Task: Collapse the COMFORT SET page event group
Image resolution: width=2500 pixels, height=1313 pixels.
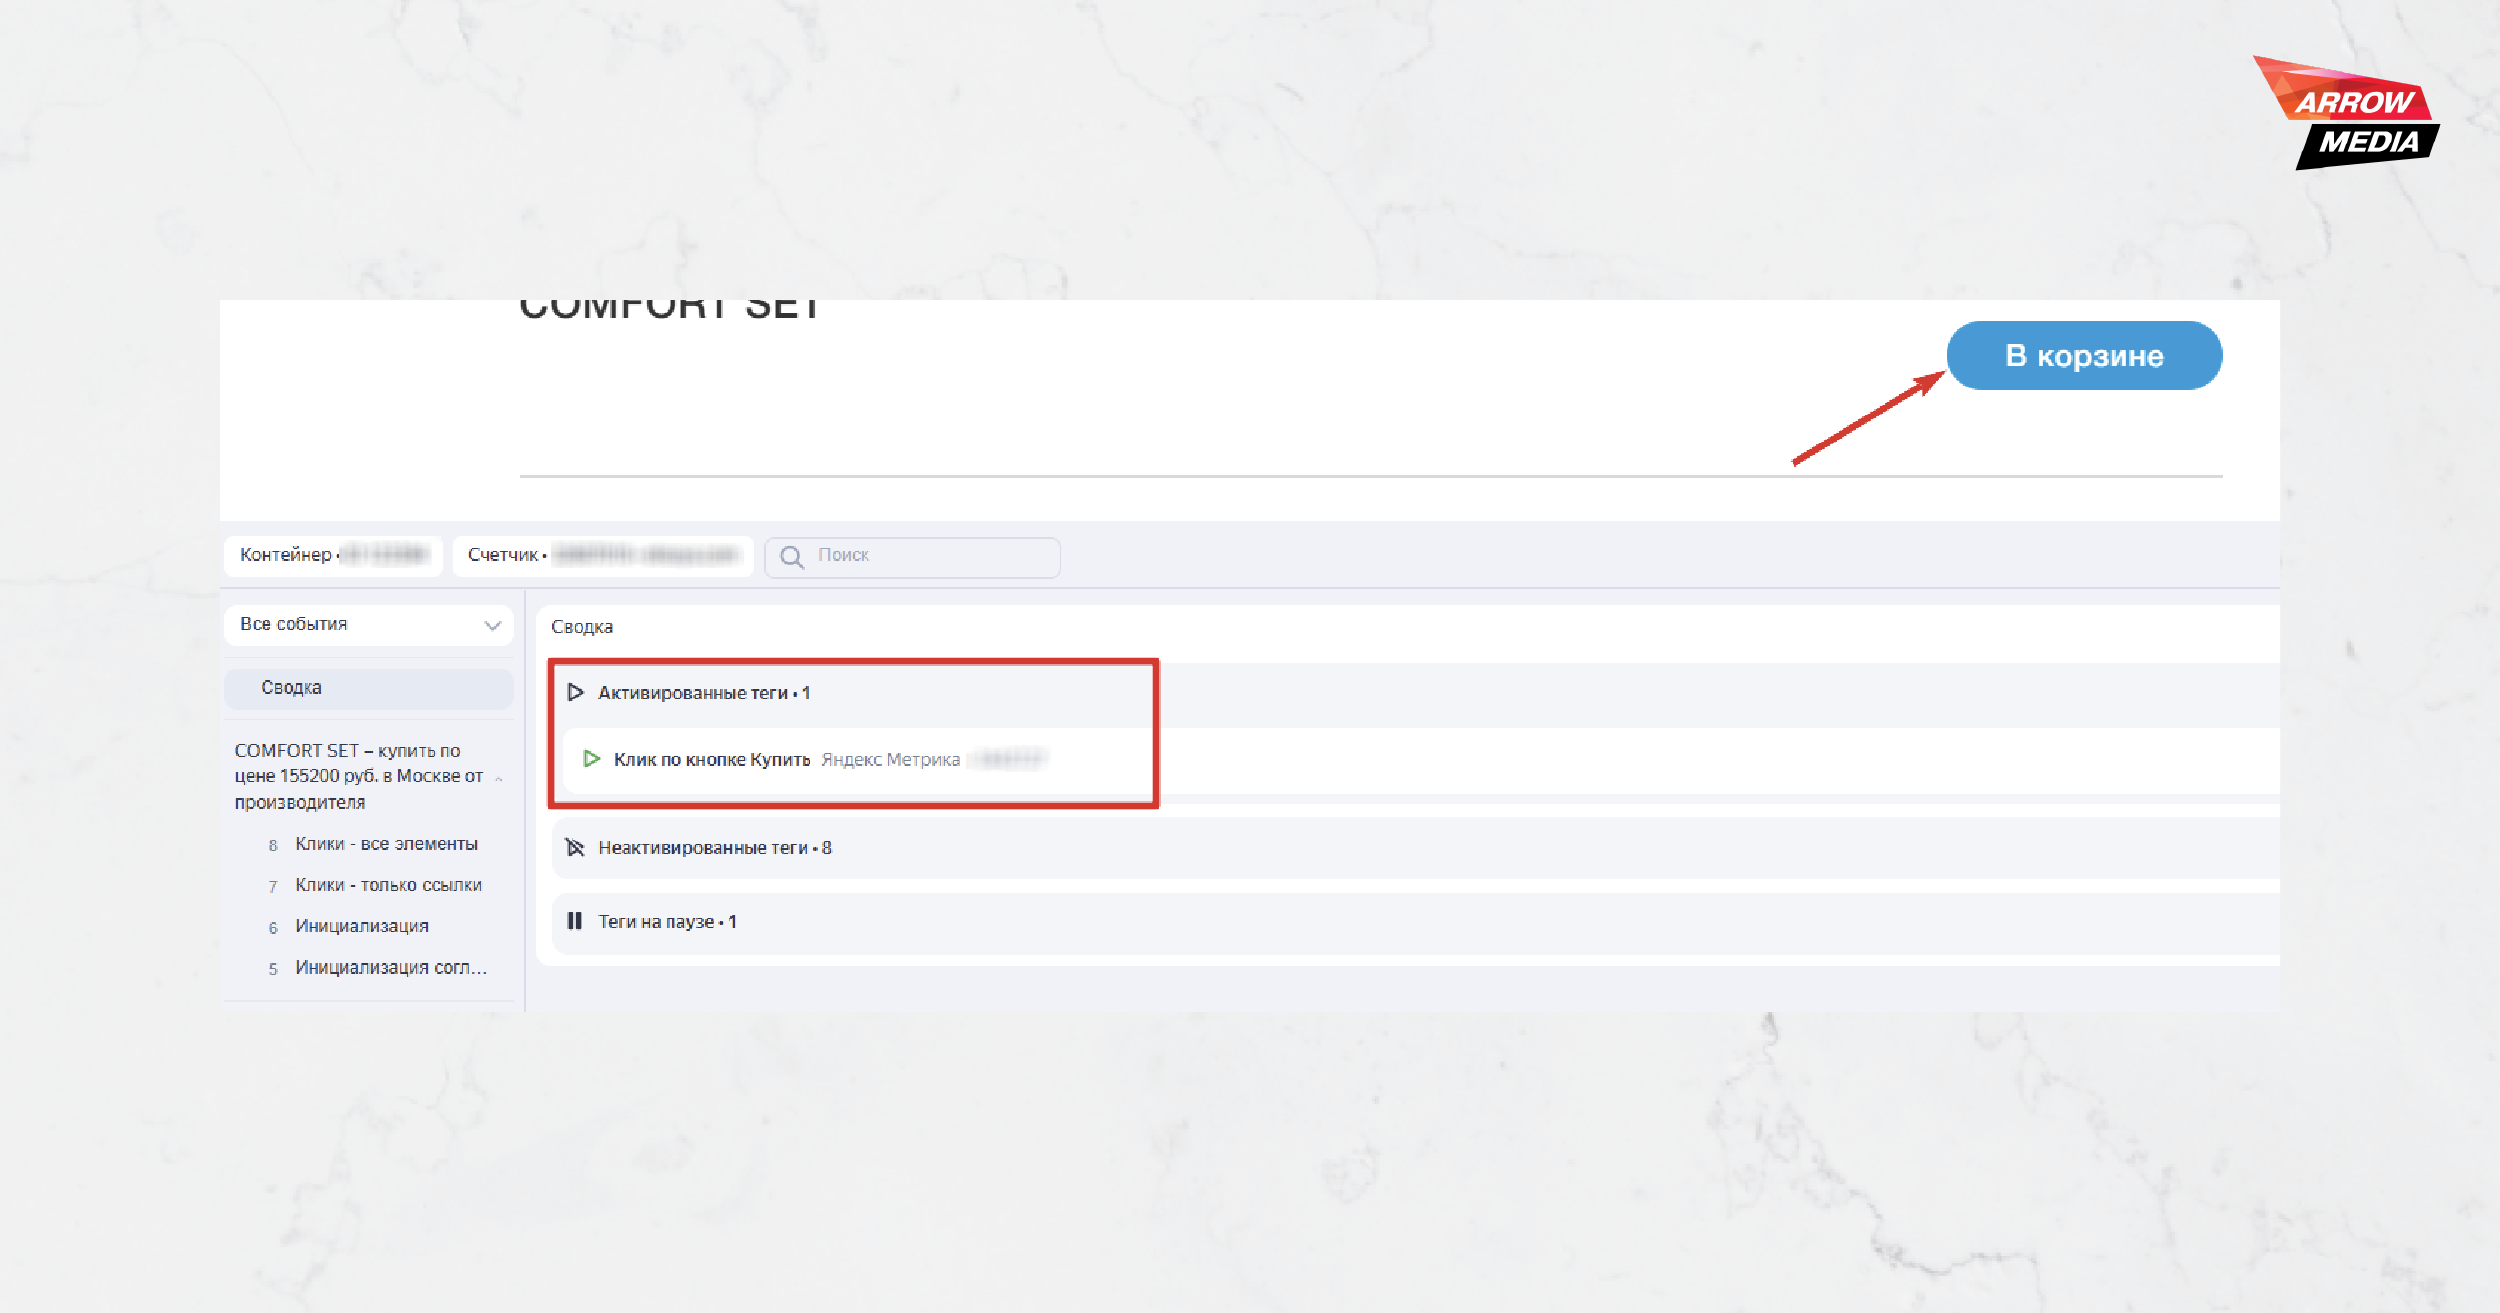Action: click(498, 777)
